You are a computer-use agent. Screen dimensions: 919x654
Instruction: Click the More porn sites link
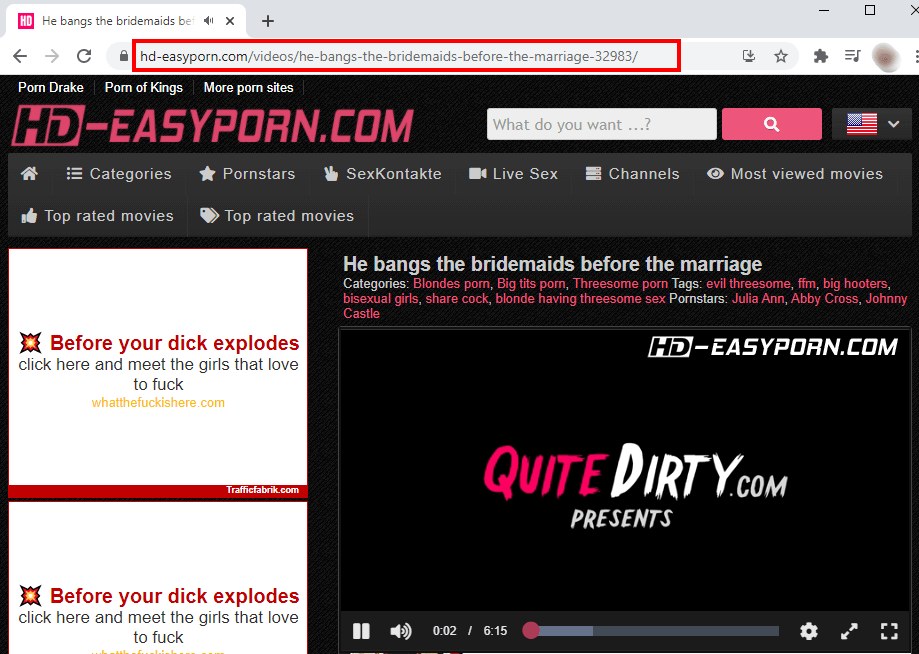(249, 87)
